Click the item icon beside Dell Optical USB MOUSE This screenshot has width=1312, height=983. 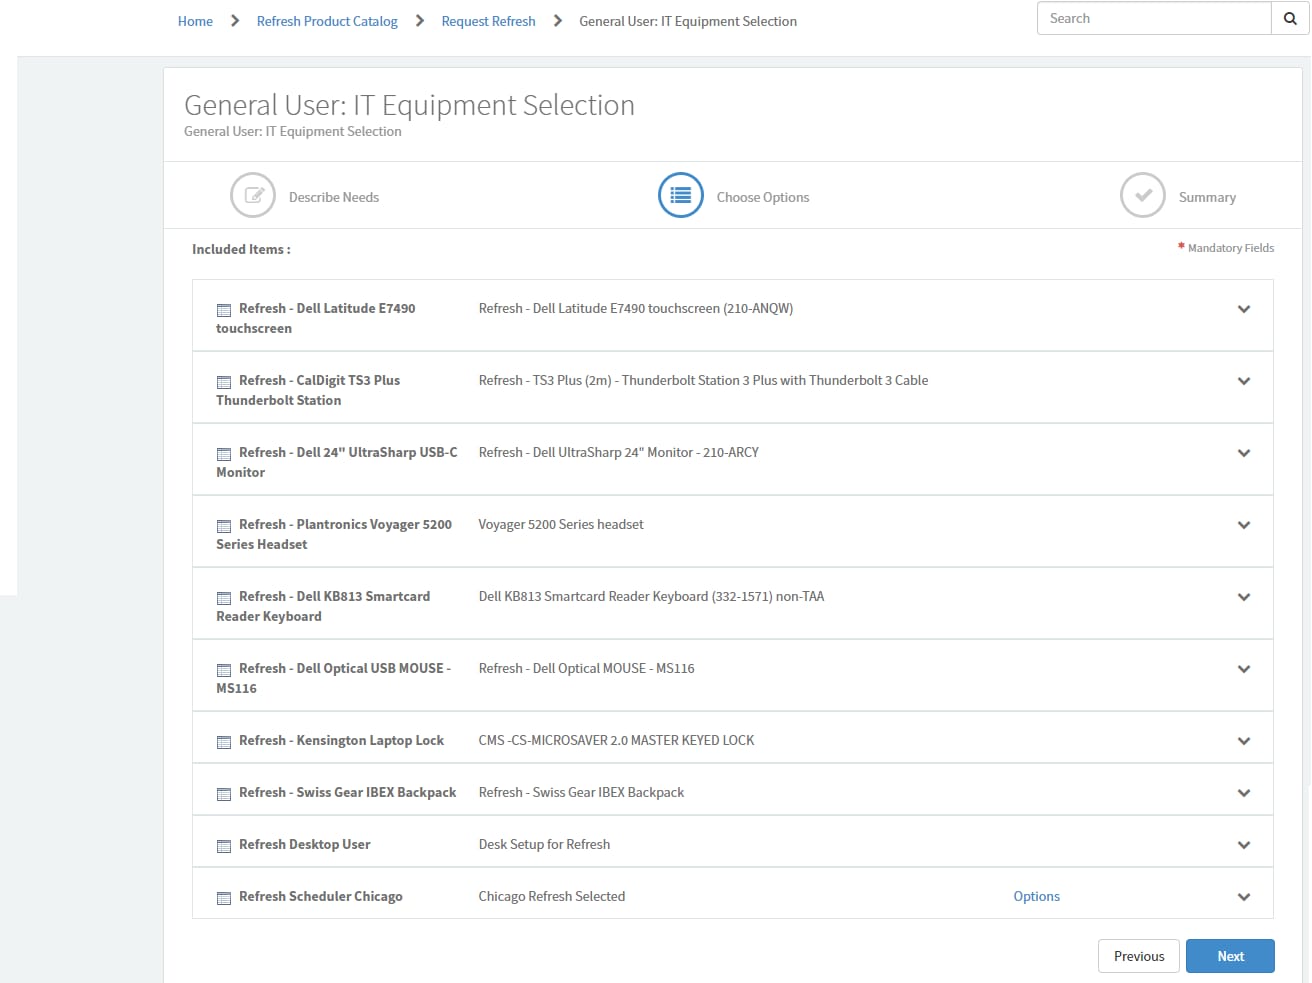coord(224,670)
